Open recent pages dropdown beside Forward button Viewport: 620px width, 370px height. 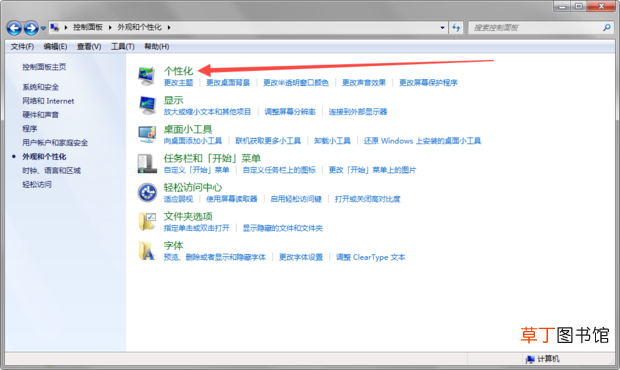click(x=43, y=28)
